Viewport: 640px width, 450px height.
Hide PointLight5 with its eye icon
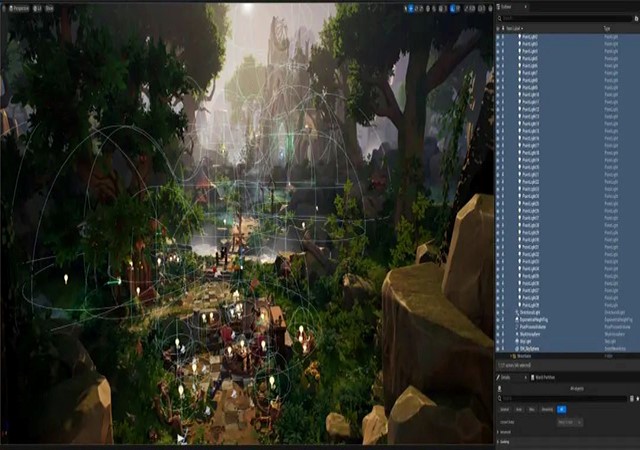(x=498, y=58)
